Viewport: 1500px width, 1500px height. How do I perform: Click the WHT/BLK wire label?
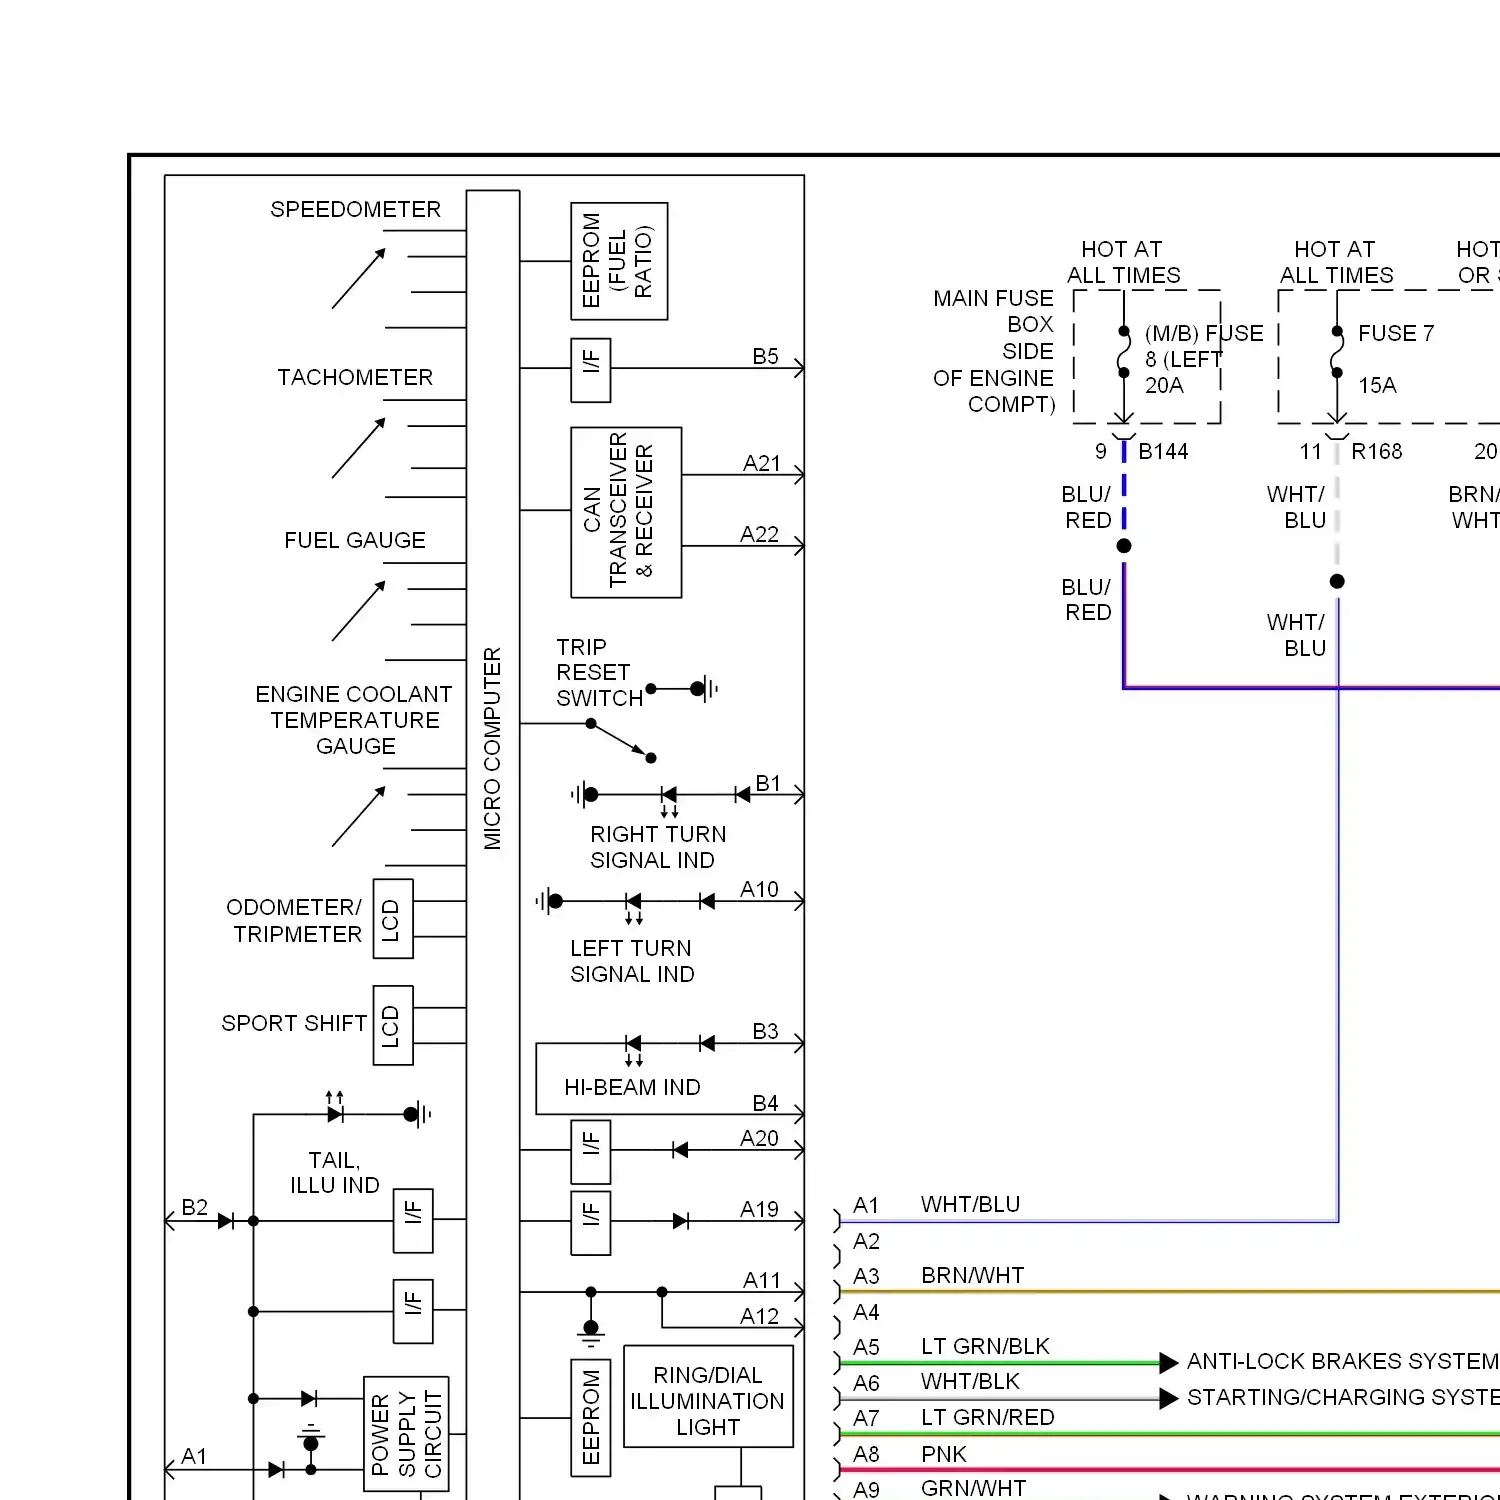point(970,1381)
